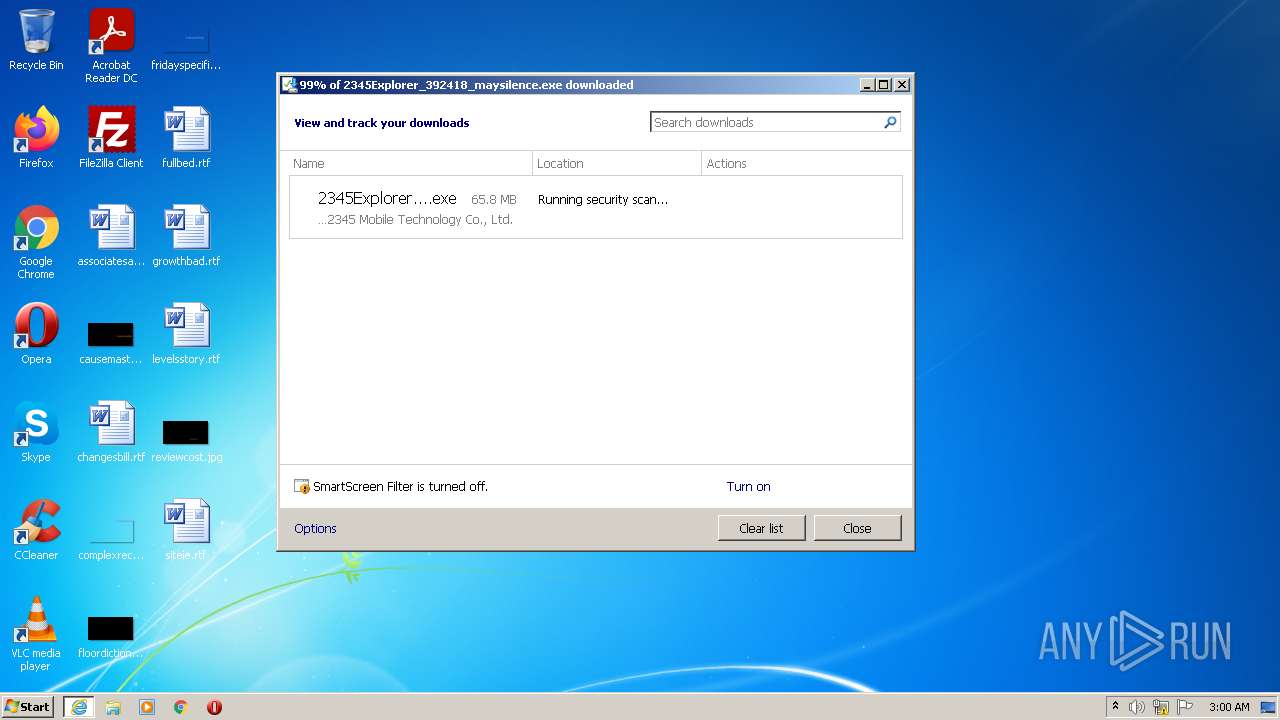Open the Action Center flag icon
The height and width of the screenshot is (720, 1280).
point(1185,707)
